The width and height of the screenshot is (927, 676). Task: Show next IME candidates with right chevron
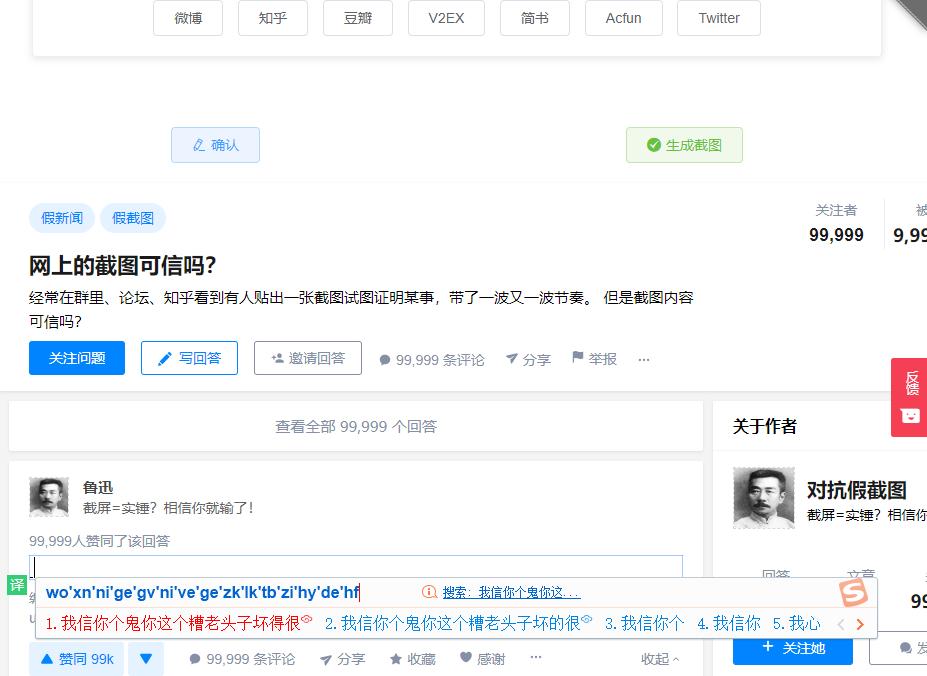(x=861, y=622)
